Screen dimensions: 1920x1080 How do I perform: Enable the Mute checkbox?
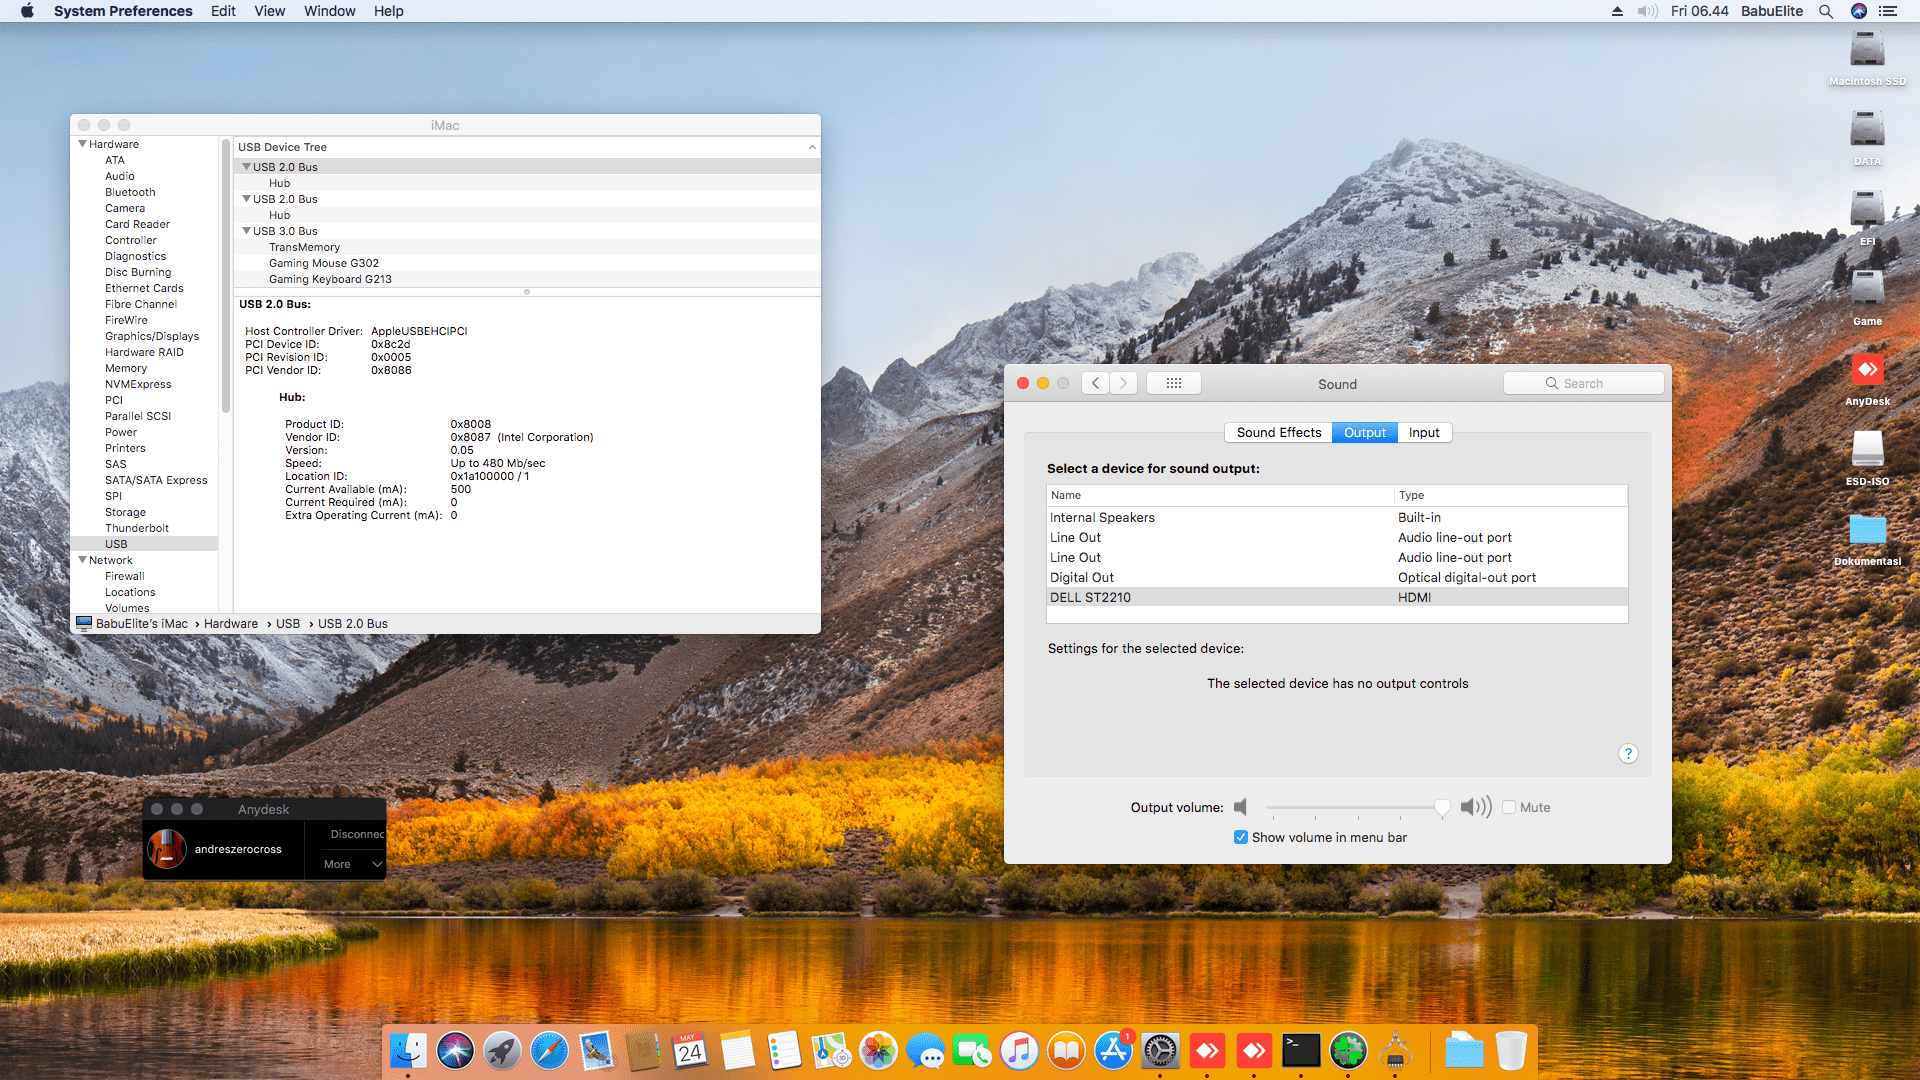[x=1509, y=807]
